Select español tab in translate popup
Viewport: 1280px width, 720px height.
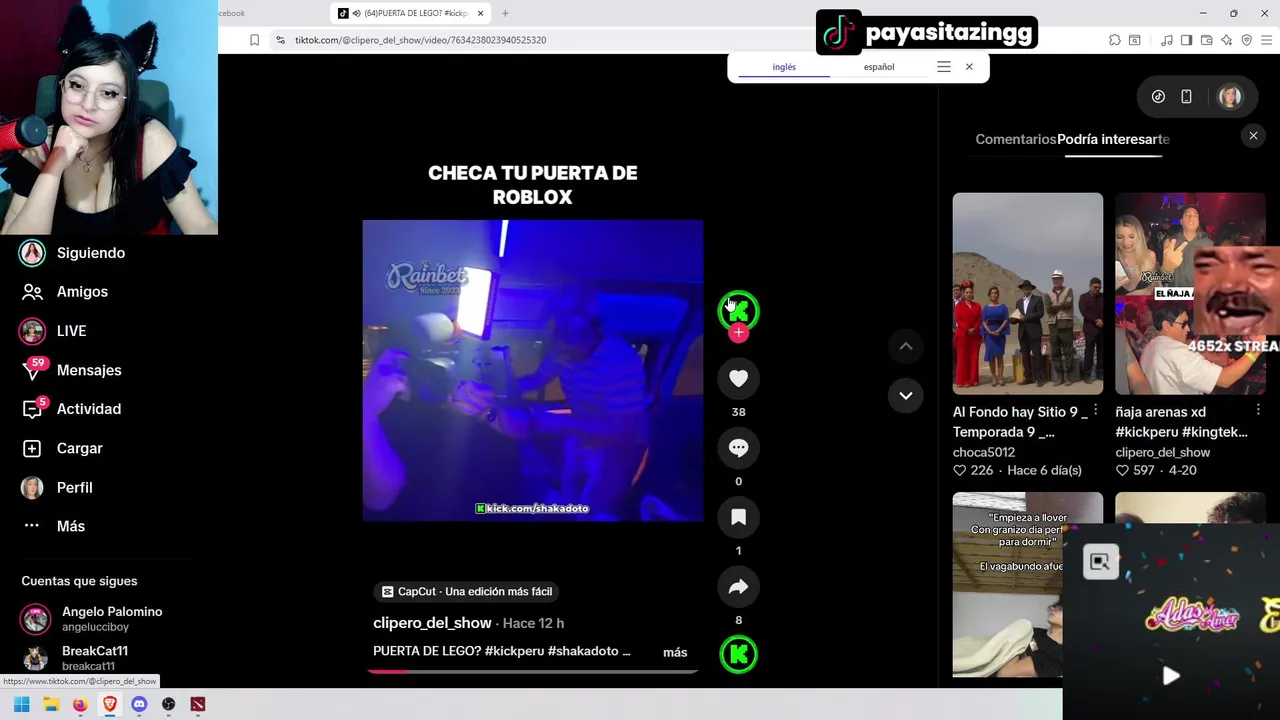[x=879, y=67]
